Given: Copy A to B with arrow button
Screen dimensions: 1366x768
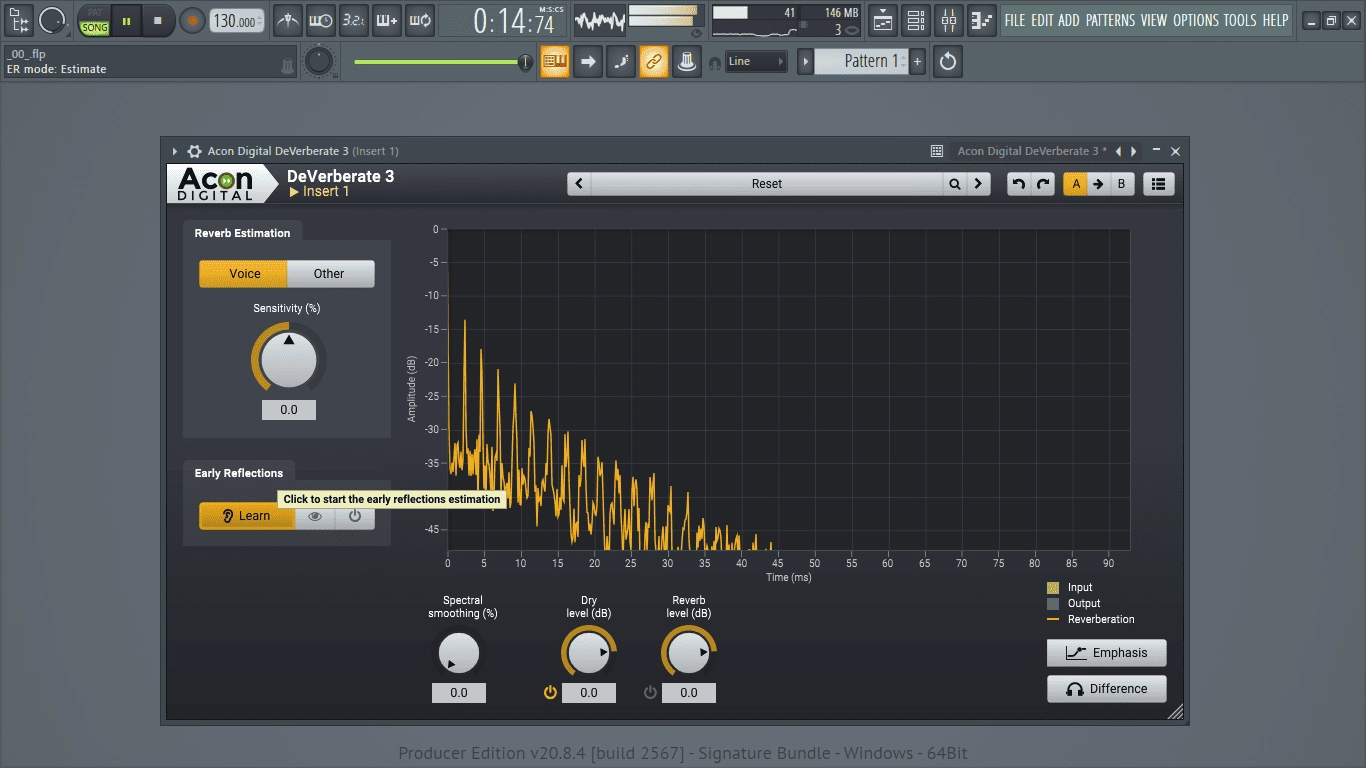Looking at the screenshot, I should 1098,184.
